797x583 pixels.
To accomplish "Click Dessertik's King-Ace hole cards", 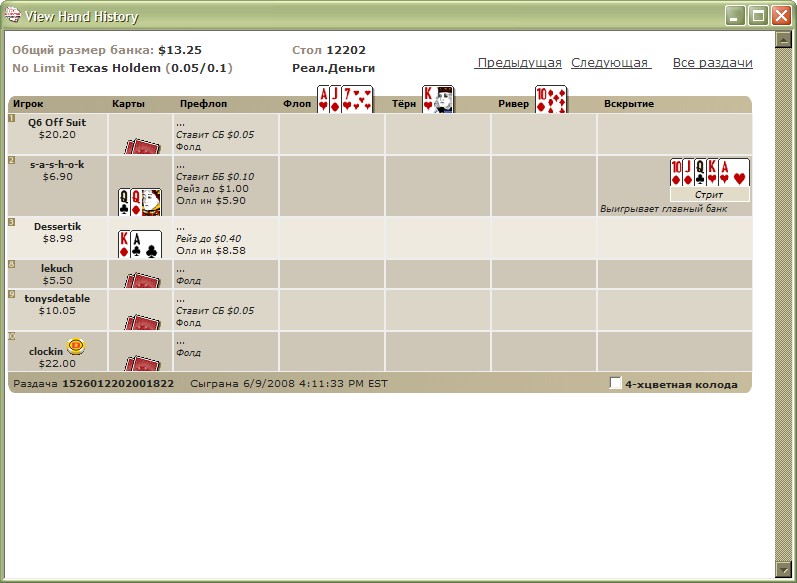I will point(140,244).
